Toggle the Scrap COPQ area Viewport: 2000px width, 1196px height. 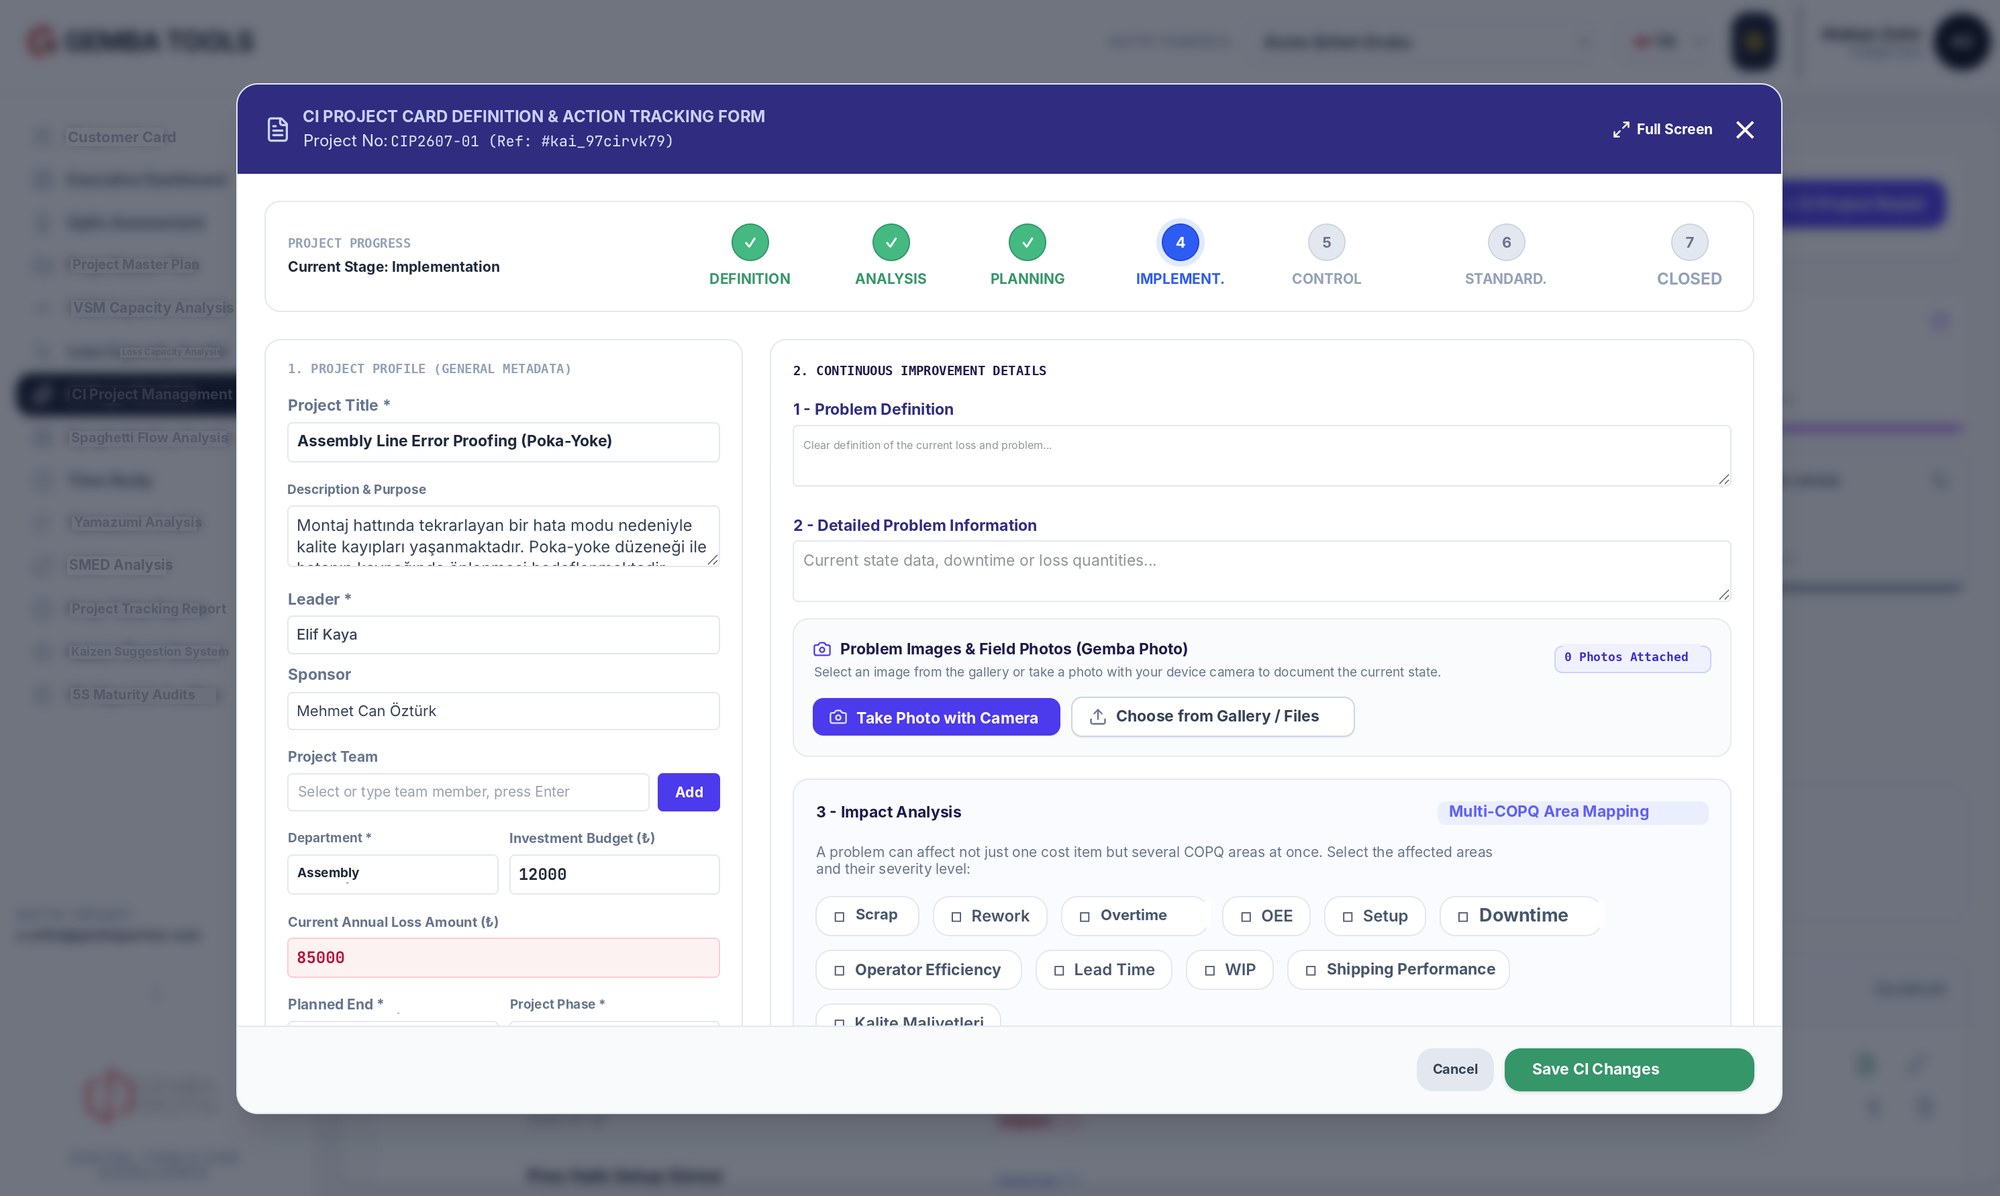coord(866,915)
